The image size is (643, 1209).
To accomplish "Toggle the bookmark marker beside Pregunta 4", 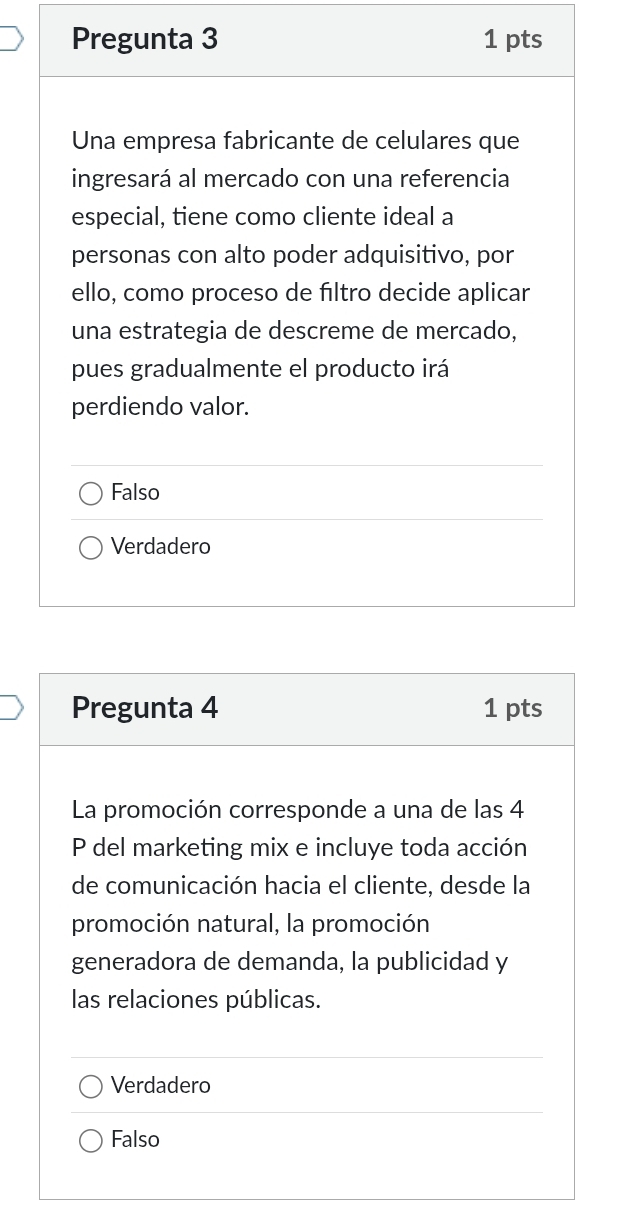I will (7, 706).
